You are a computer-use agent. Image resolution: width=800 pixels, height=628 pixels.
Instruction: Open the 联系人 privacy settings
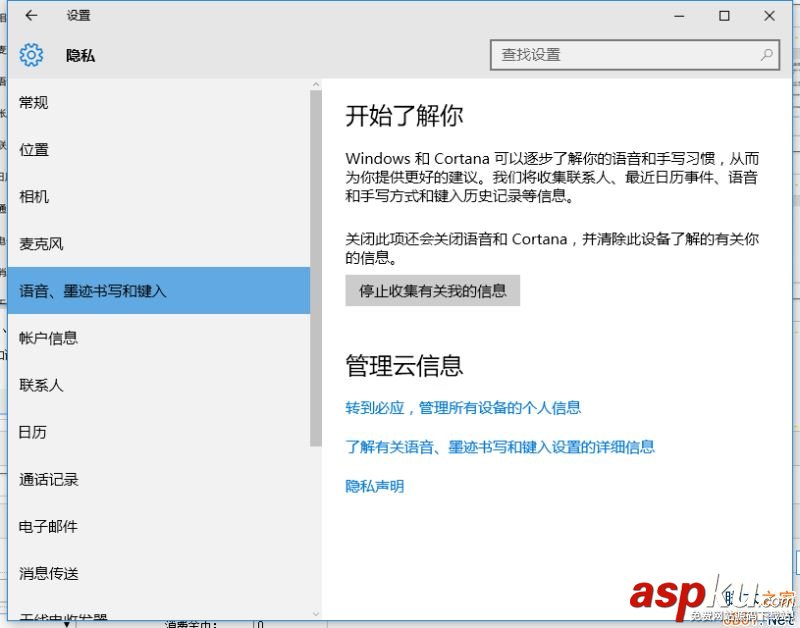pyautogui.click(x=39, y=384)
